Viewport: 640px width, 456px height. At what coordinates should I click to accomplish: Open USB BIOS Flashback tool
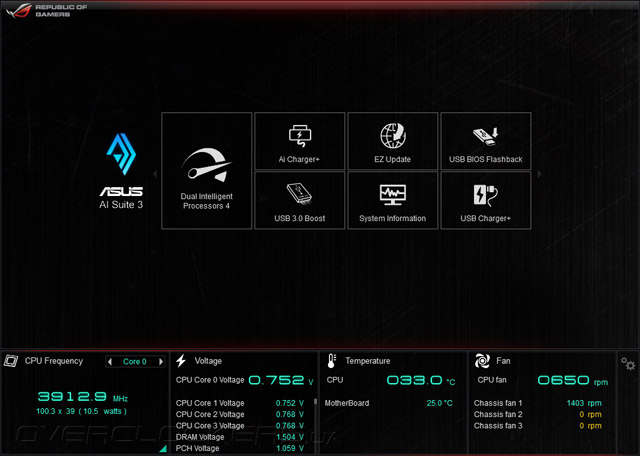pos(486,141)
